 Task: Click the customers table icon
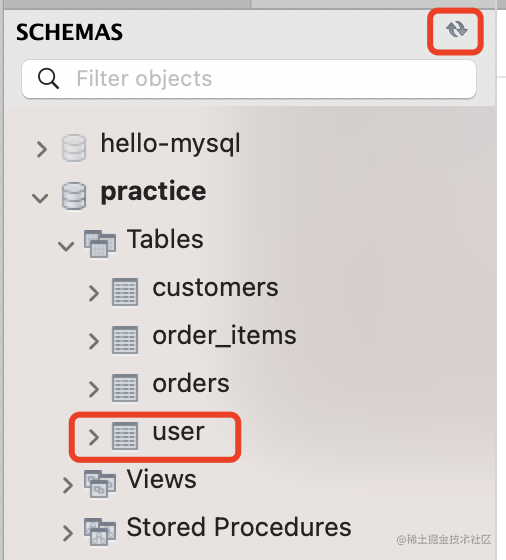(125, 292)
